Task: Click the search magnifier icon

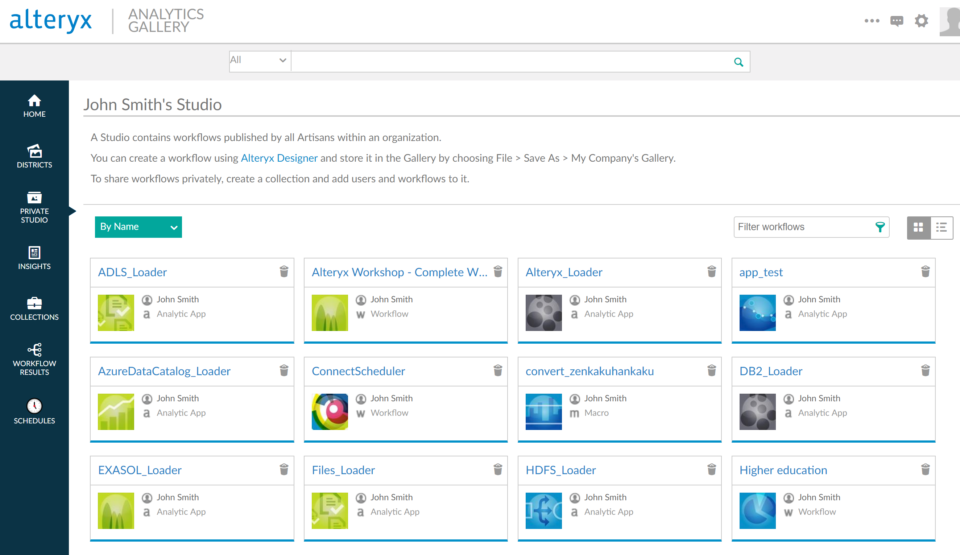Action: tap(738, 62)
